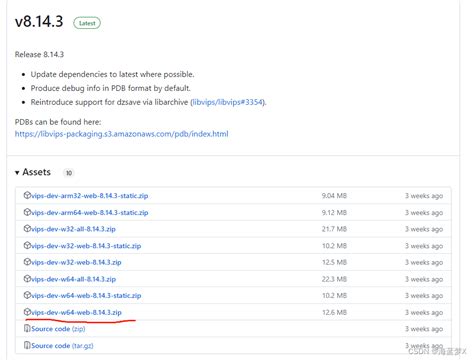Click the 'Update dependencies to latest' bullet
This screenshot has width=474, height=360.
[112, 74]
